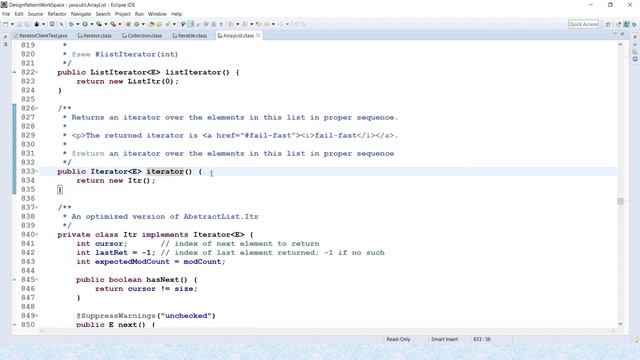640x360 pixels.
Task: Open the External Tools dropdown arrow
Action: [x=120, y=24]
